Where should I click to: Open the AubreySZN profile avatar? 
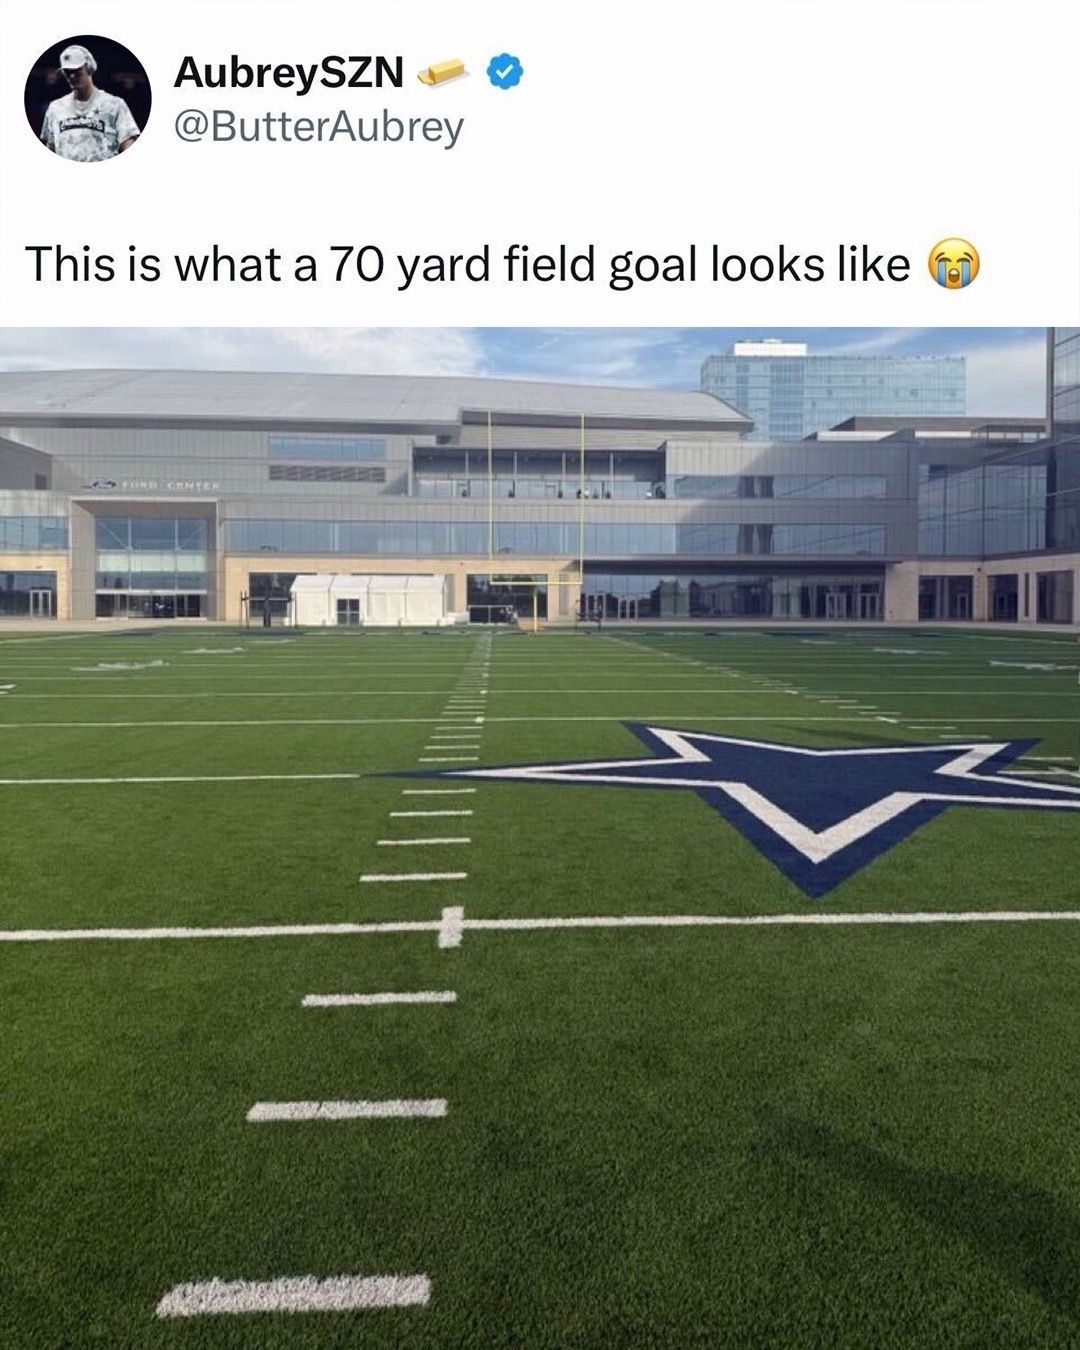point(88,98)
